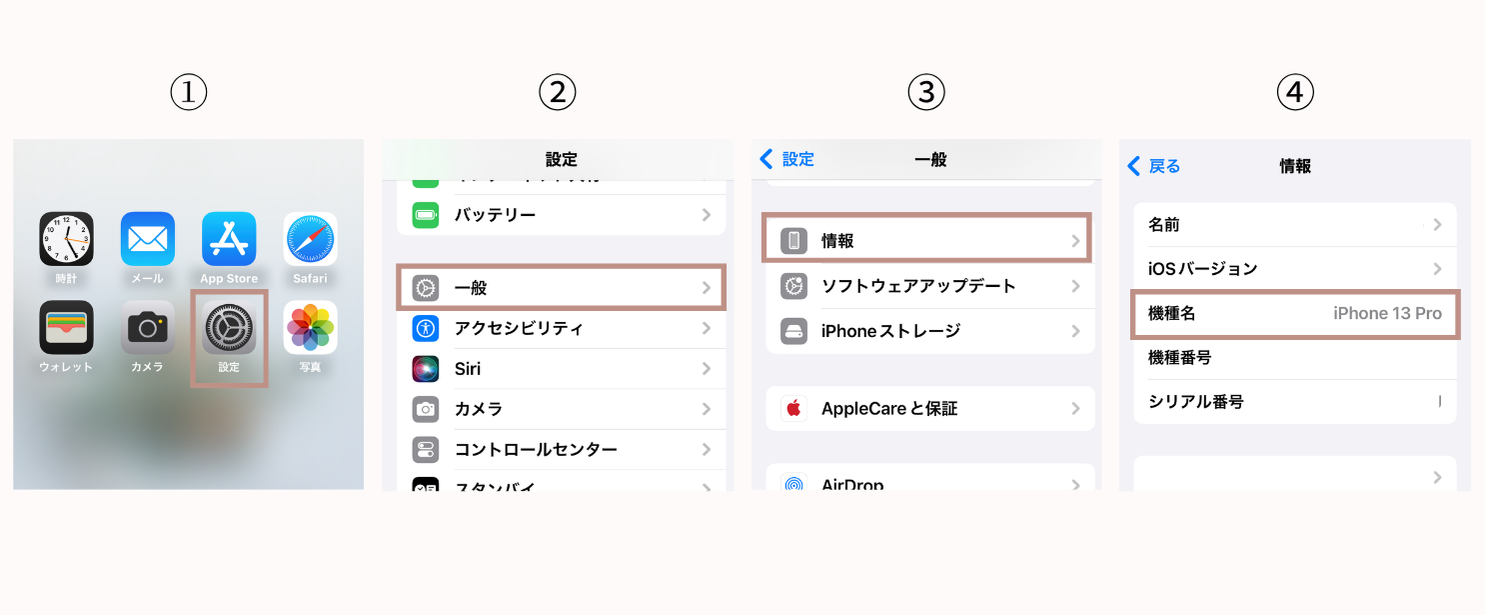This screenshot has width=1485, height=615.
Task: Tap the 設定 back link on the 一般 screen
Action: 787,159
